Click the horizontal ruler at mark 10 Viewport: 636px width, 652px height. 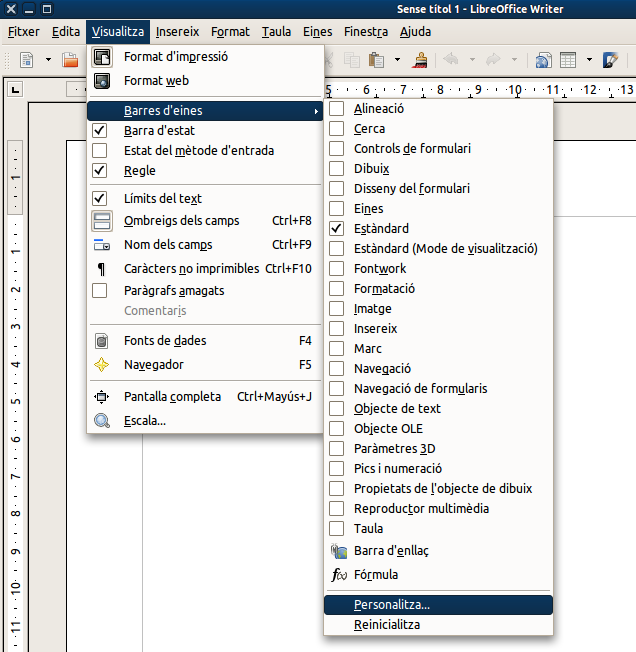(515, 90)
